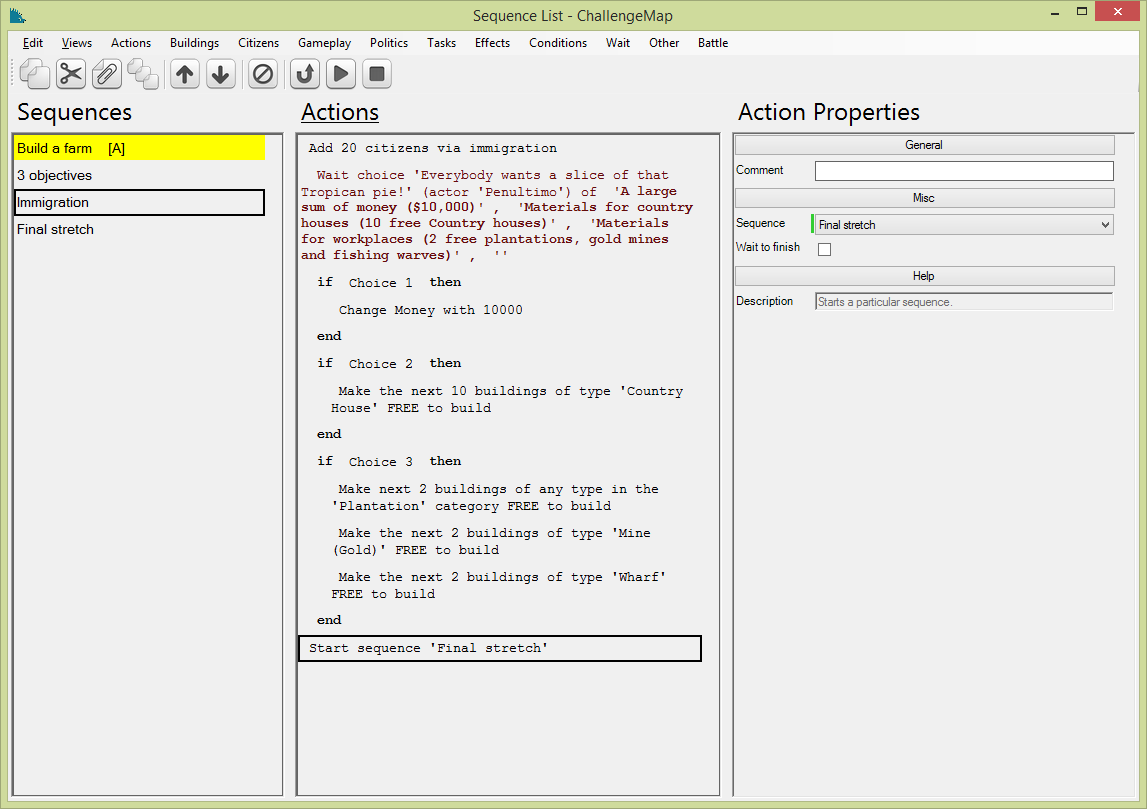Click the Disable (circle-slash) icon
1147x809 pixels.
pos(263,74)
